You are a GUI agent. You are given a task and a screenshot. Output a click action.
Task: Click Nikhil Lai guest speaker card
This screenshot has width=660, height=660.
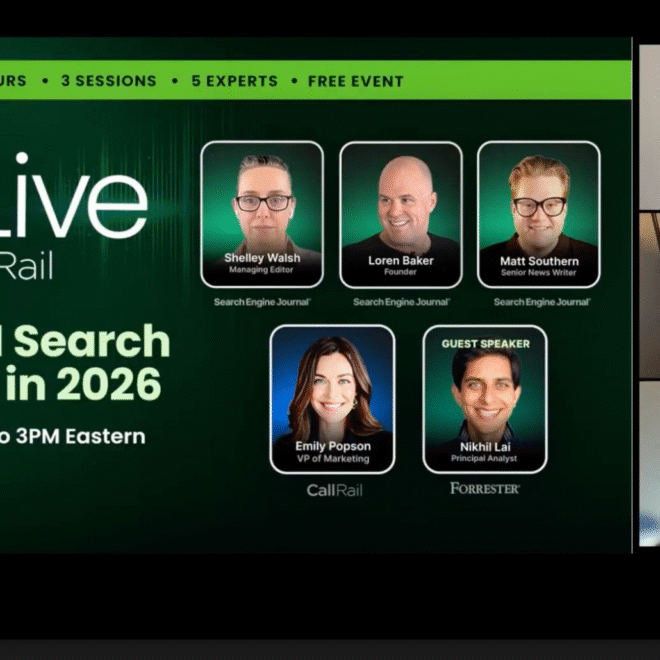(x=485, y=399)
